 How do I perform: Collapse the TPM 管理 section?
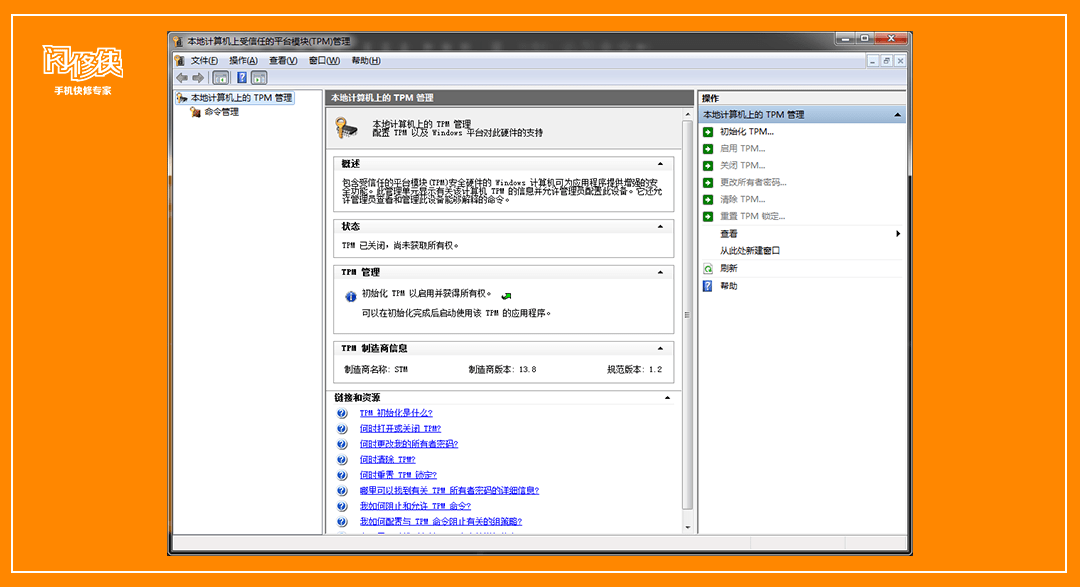tap(660, 273)
